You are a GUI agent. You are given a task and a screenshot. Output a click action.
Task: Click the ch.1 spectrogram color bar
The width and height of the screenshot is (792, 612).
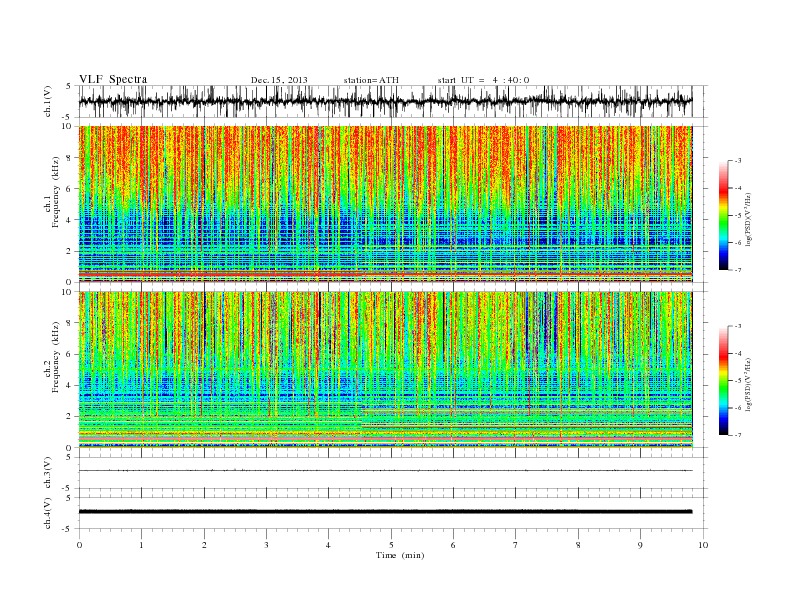tap(724, 215)
